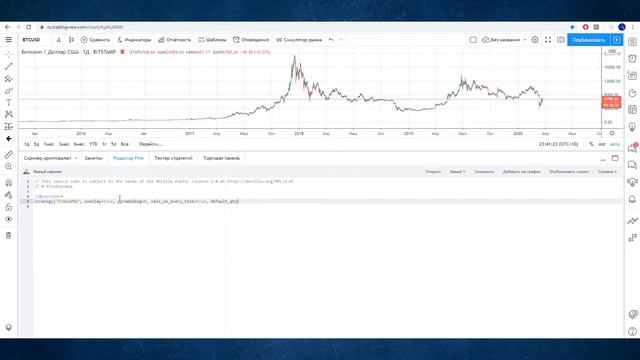Select the trend line drawing tool
The width and height of the screenshot is (640, 360).
click(9, 66)
